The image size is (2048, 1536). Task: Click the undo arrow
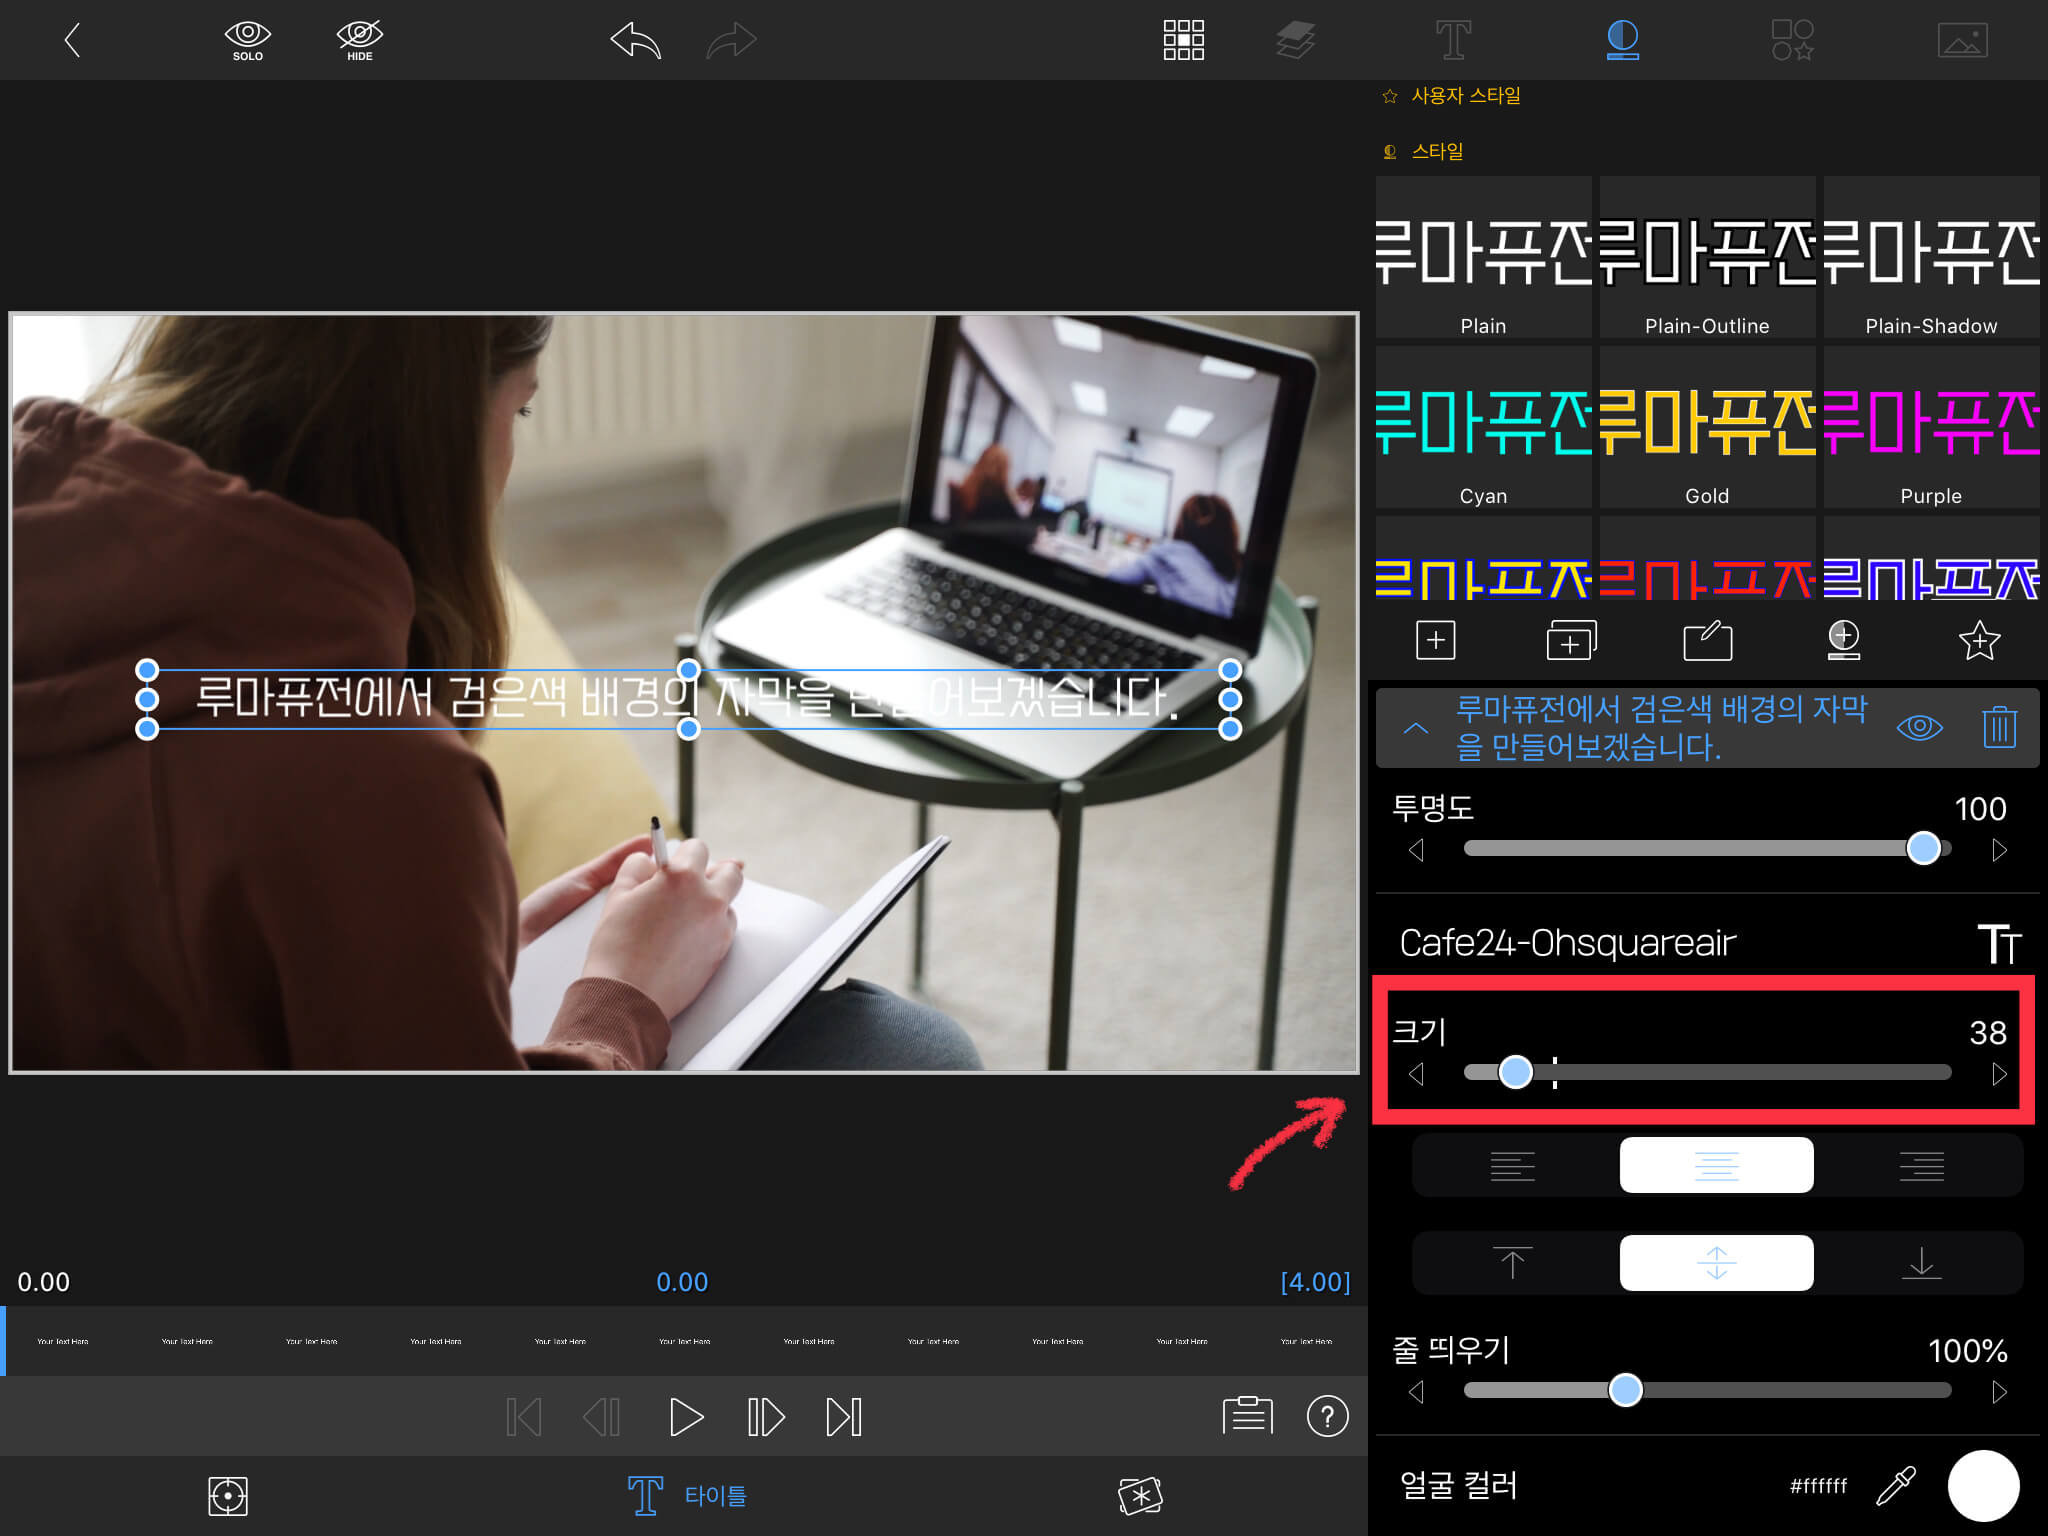point(635,41)
